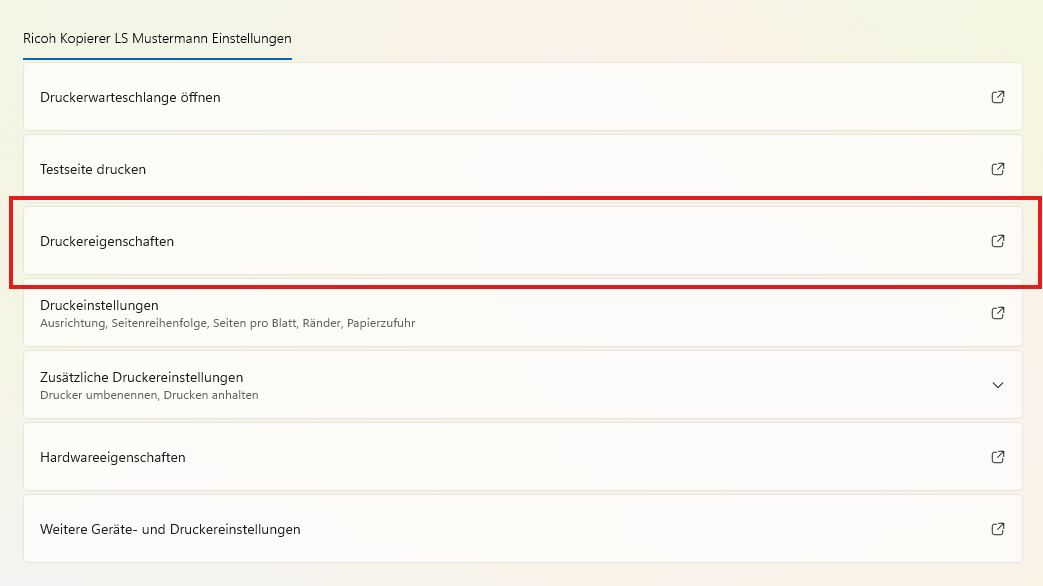
Task: Click the Zusätzliche Druckereinstellungen title
Action: point(141,377)
